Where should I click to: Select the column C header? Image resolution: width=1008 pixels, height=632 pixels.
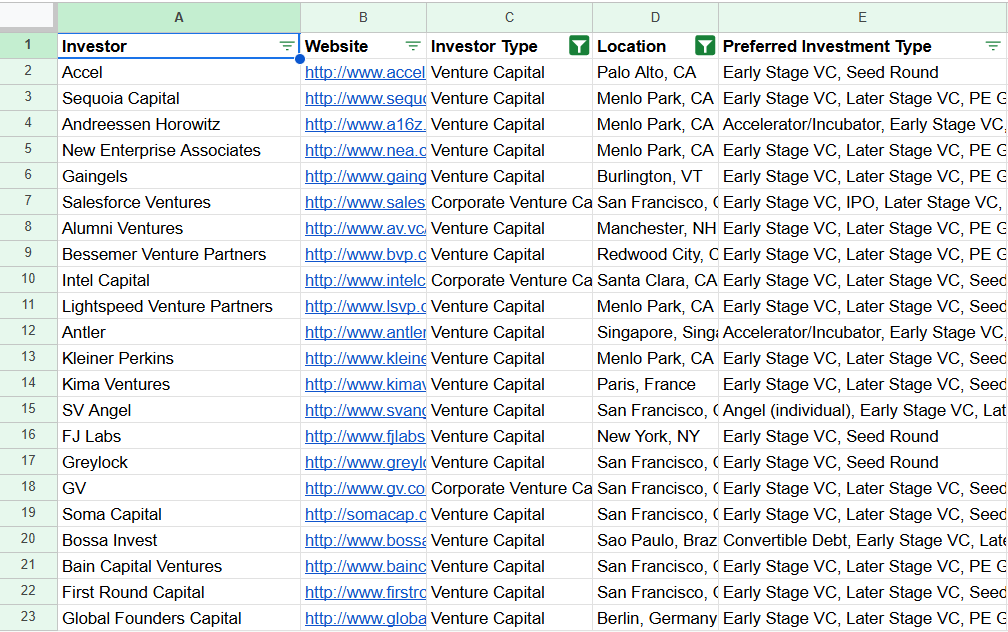tap(509, 17)
